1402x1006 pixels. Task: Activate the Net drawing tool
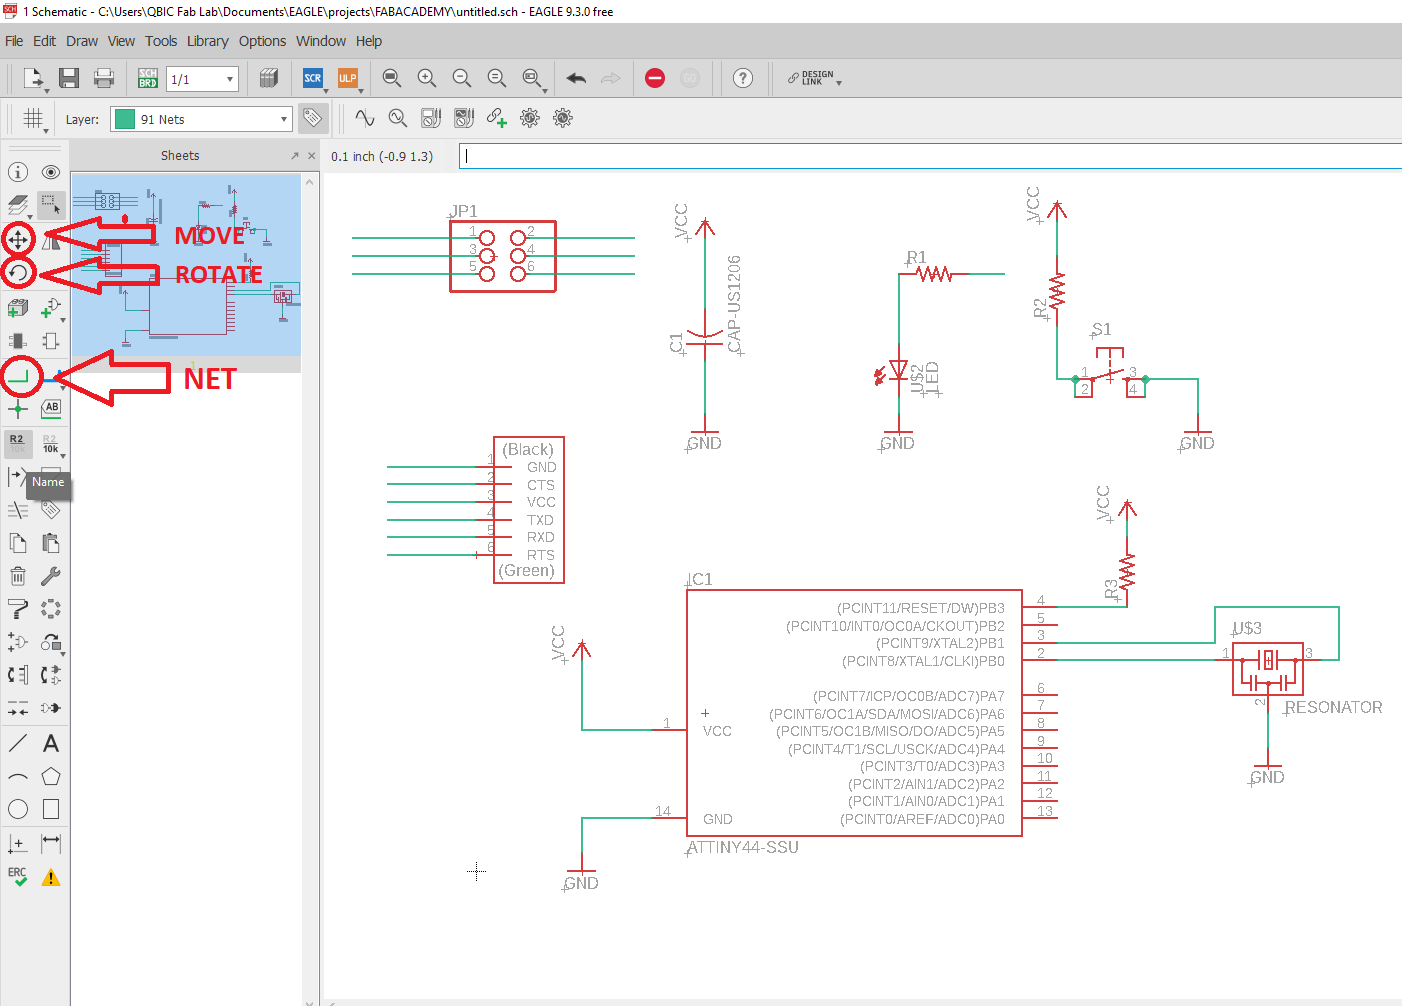18,376
